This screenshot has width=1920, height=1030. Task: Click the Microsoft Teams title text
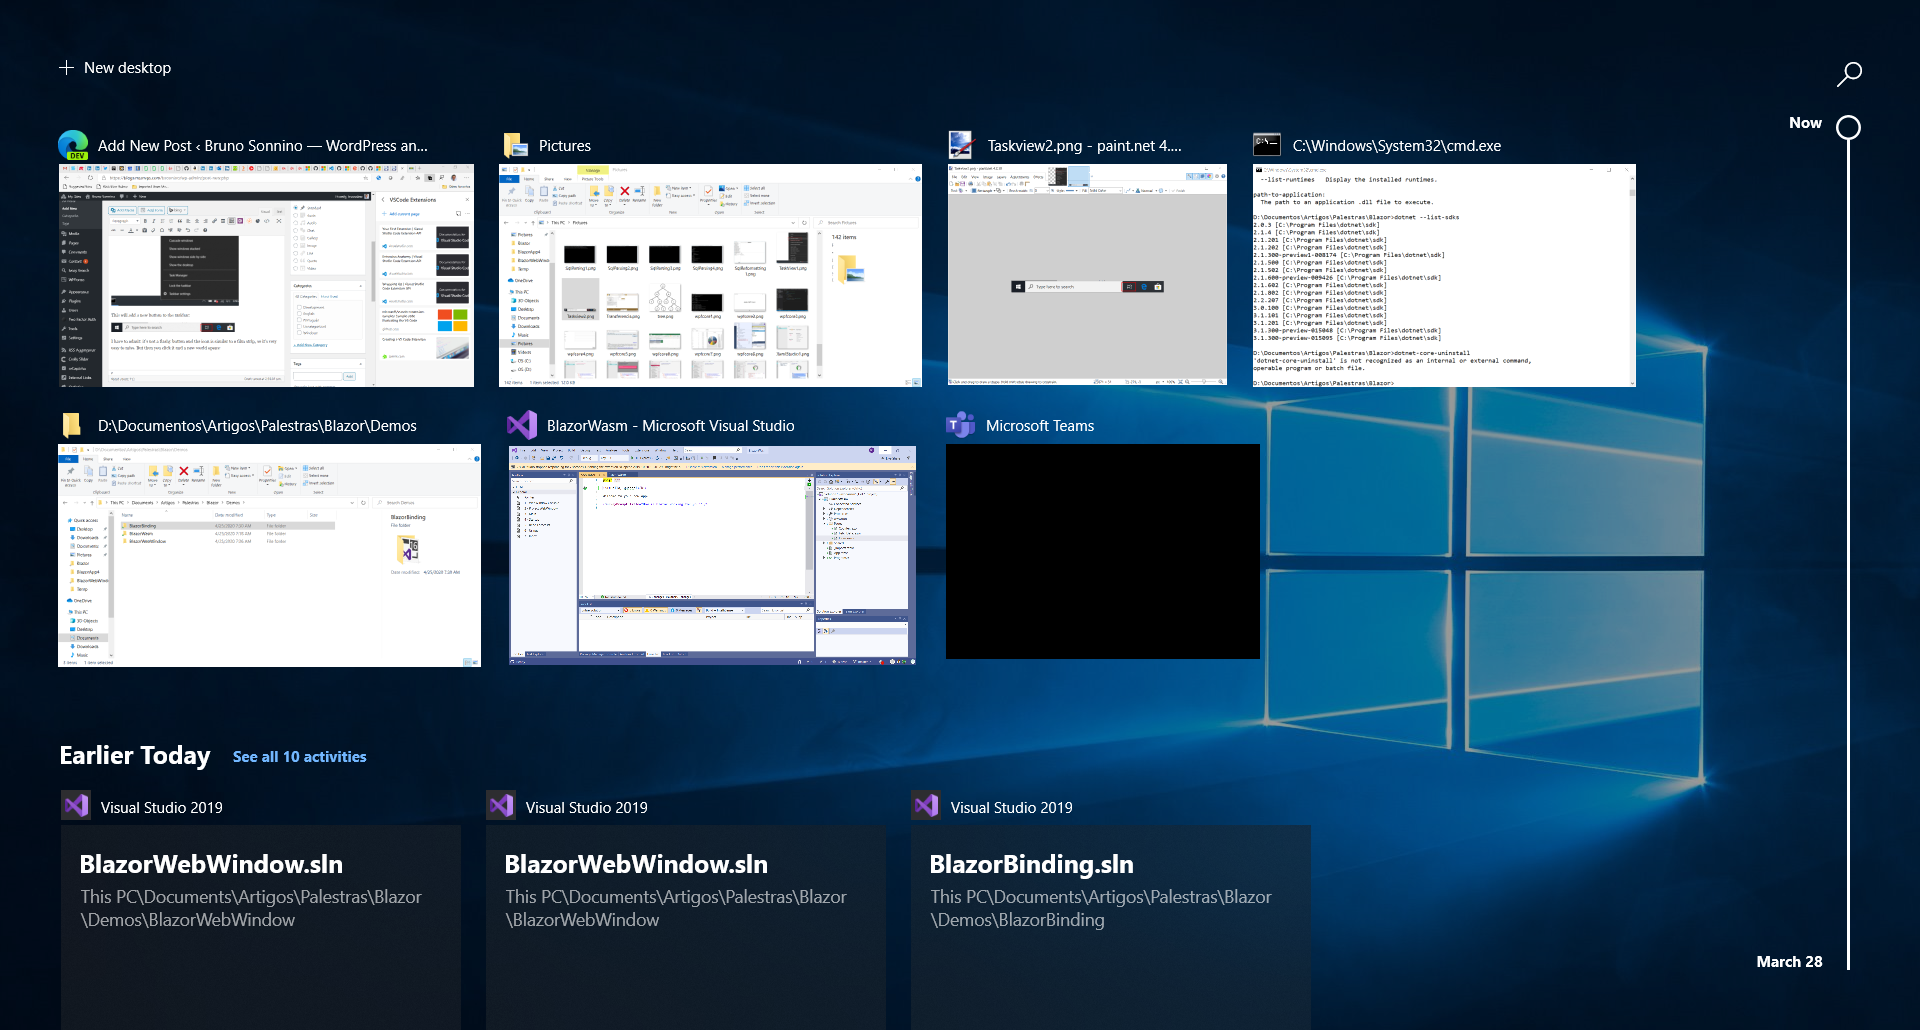click(x=1040, y=426)
